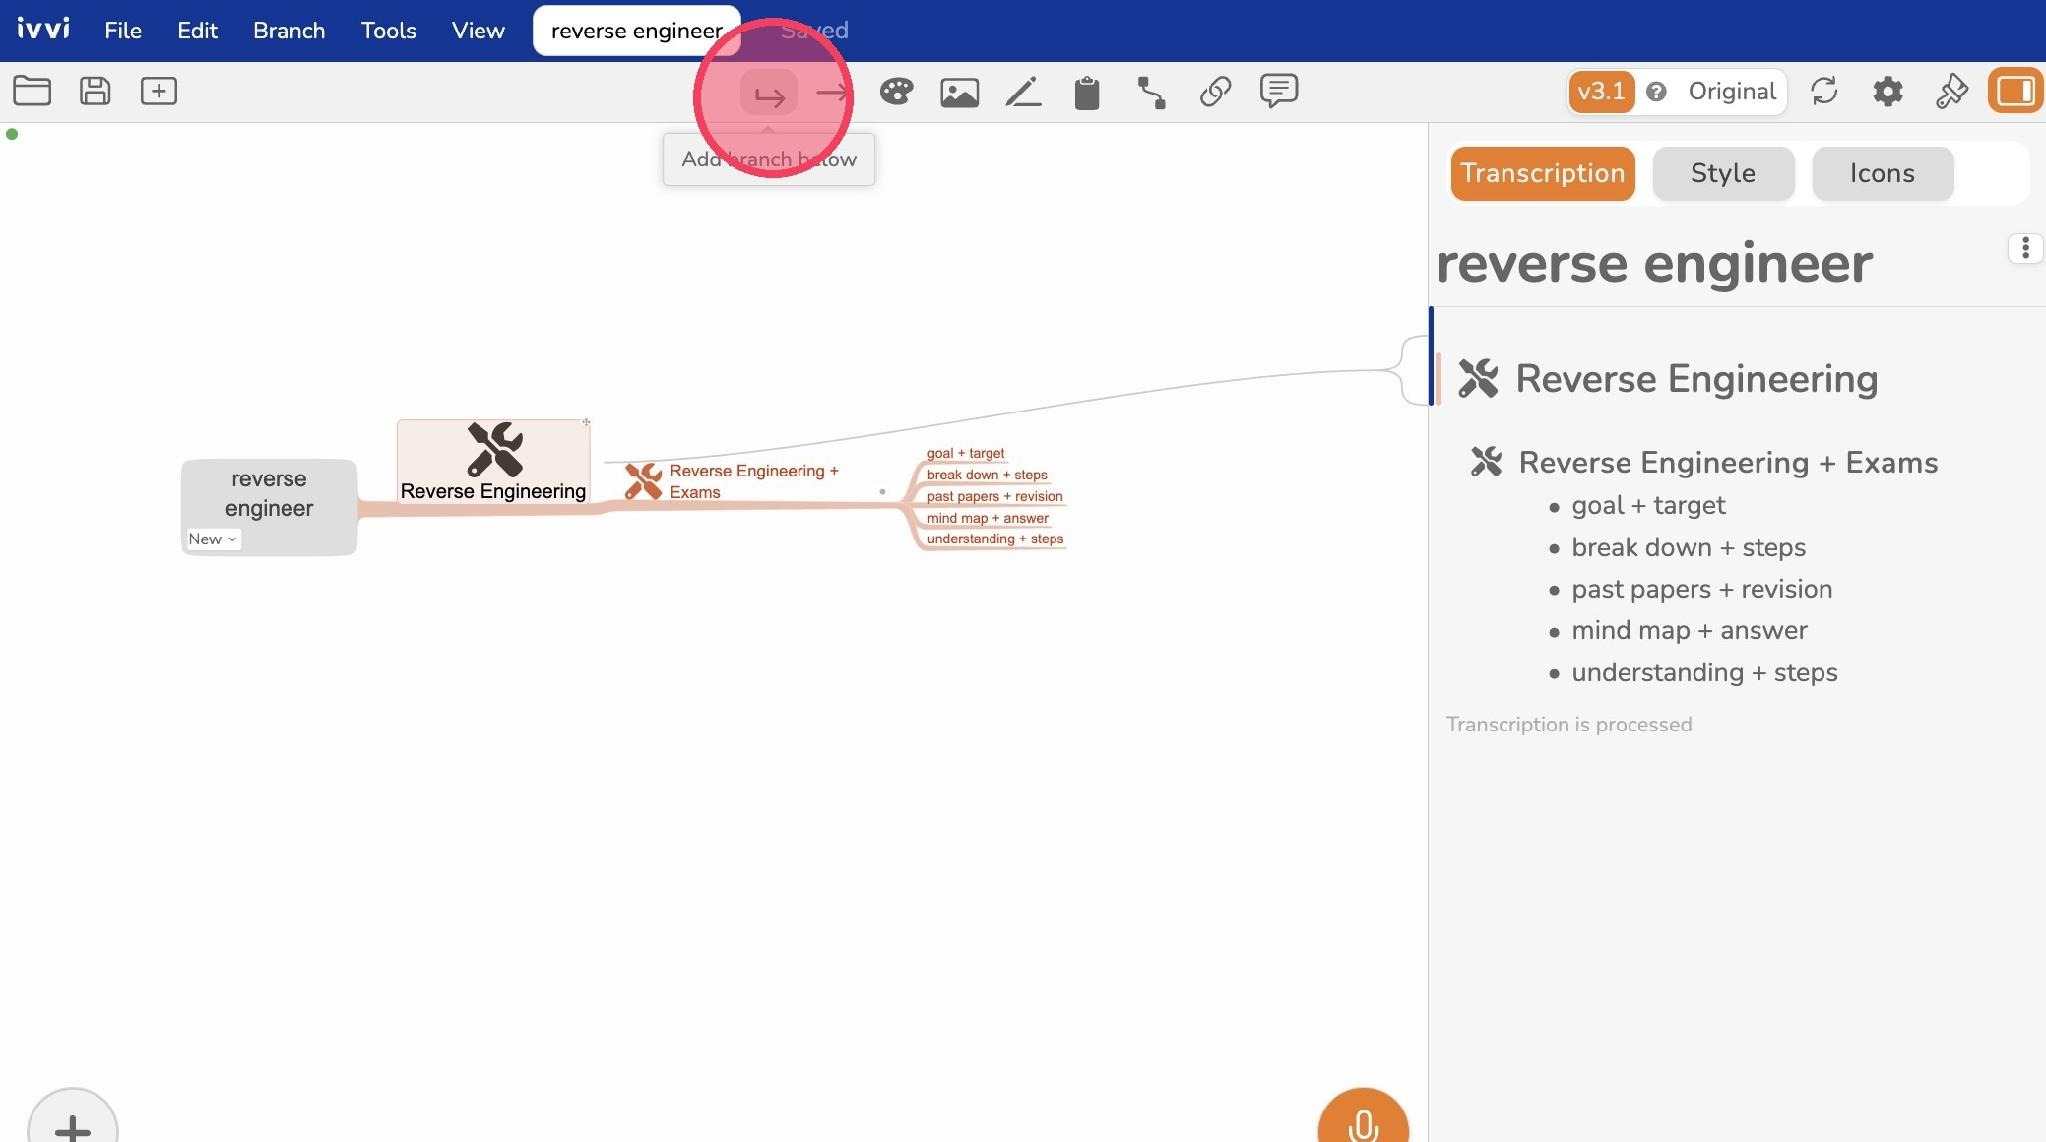Select the Reverse Engineering map node
The width and height of the screenshot is (2046, 1142).
(x=493, y=461)
